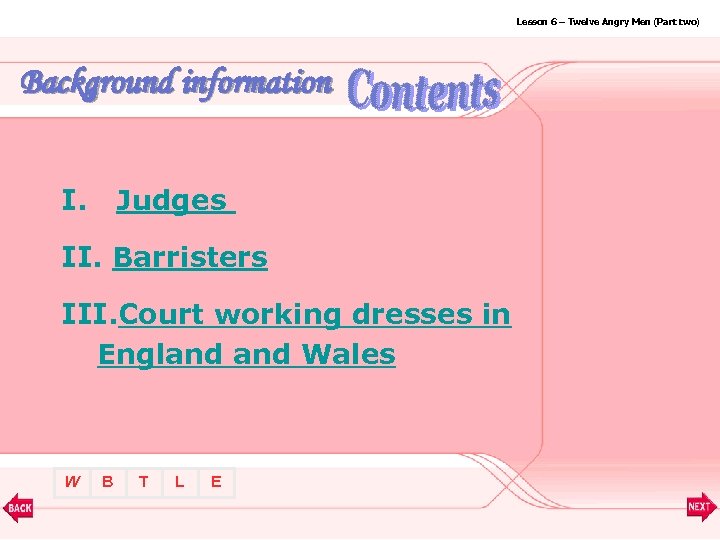Viewport: 720px width, 540px height.
Task: Click the Background information heading
Action: [177, 84]
